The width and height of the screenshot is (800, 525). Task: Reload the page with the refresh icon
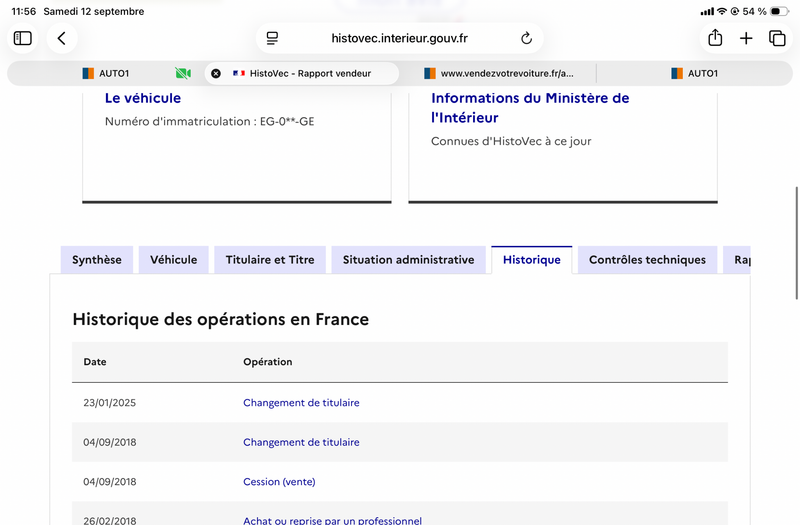click(x=527, y=38)
